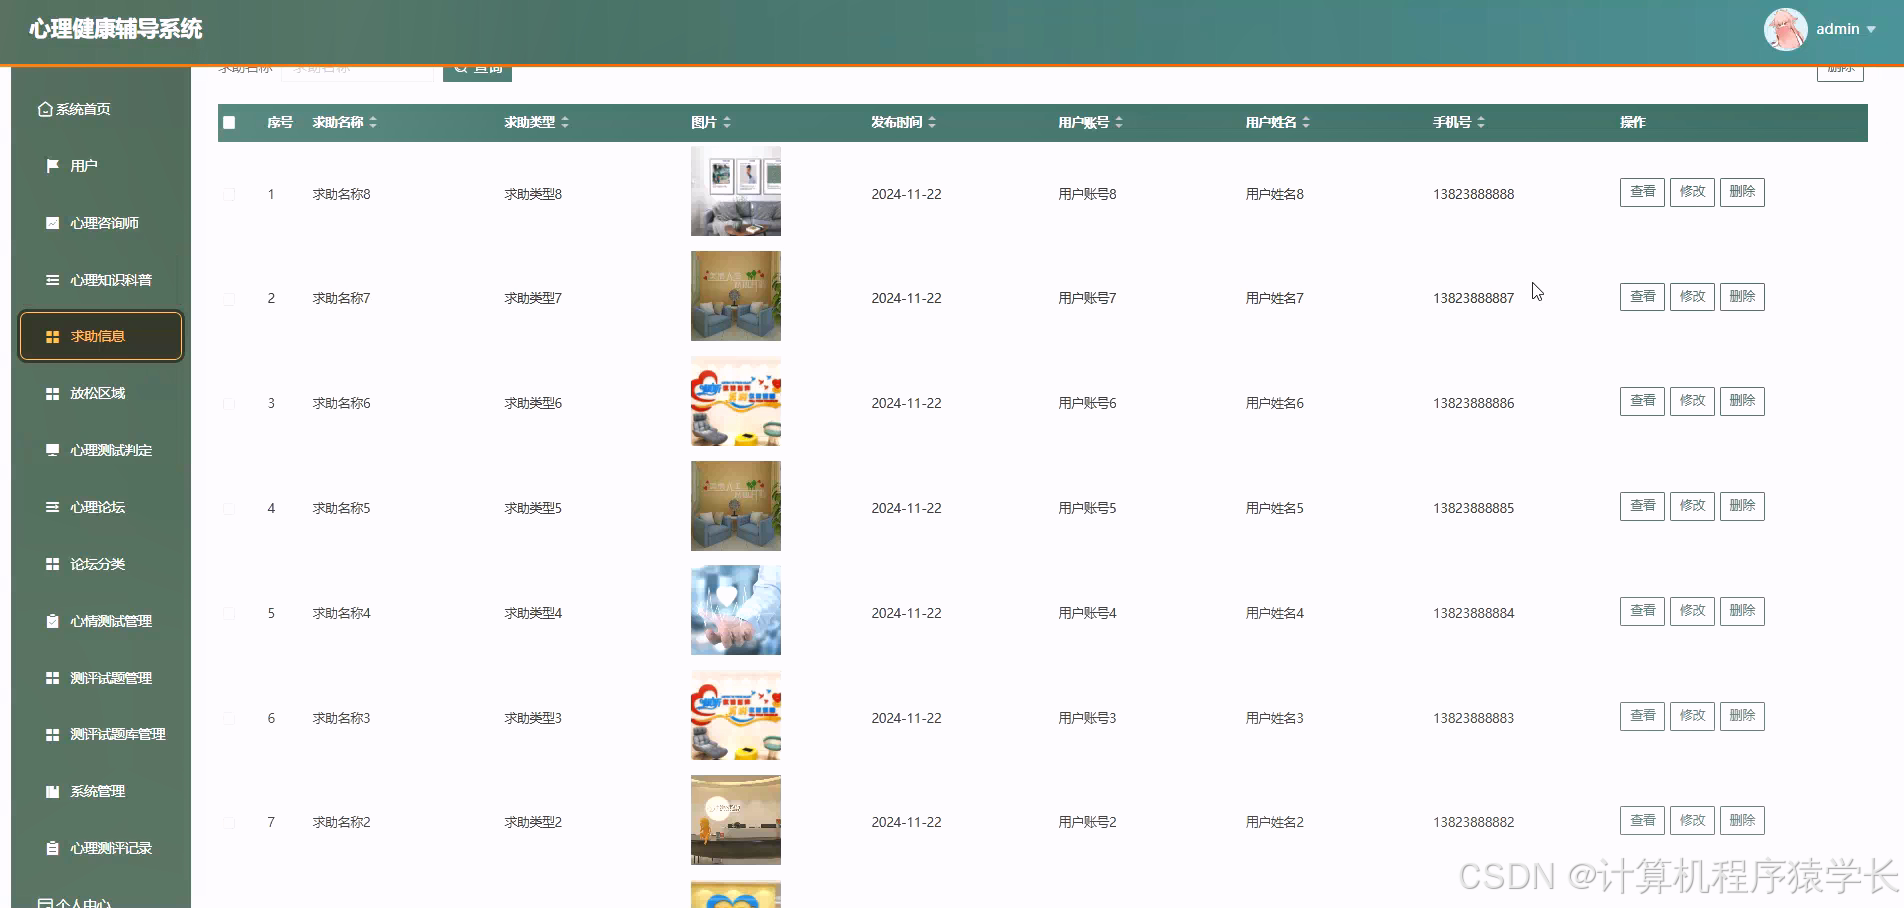Click the admin avatar picture
1904x908 pixels.
[x=1785, y=29]
